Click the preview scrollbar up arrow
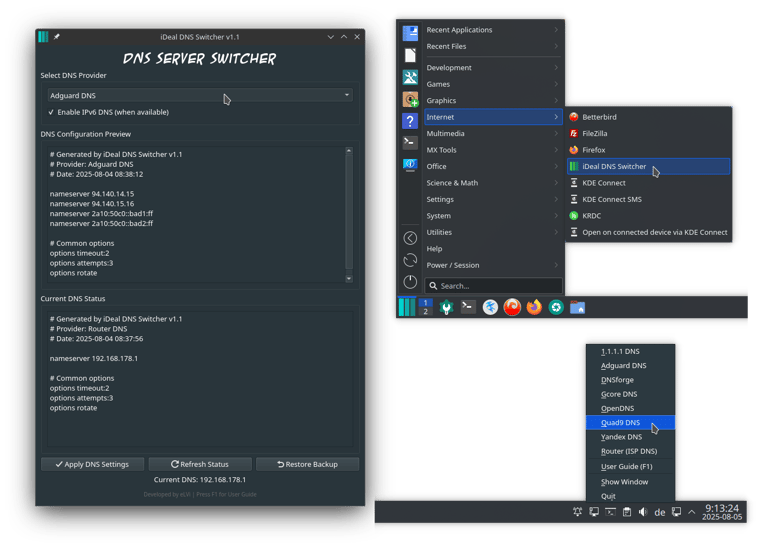Image resolution: width=768 pixels, height=548 pixels. point(349,150)
